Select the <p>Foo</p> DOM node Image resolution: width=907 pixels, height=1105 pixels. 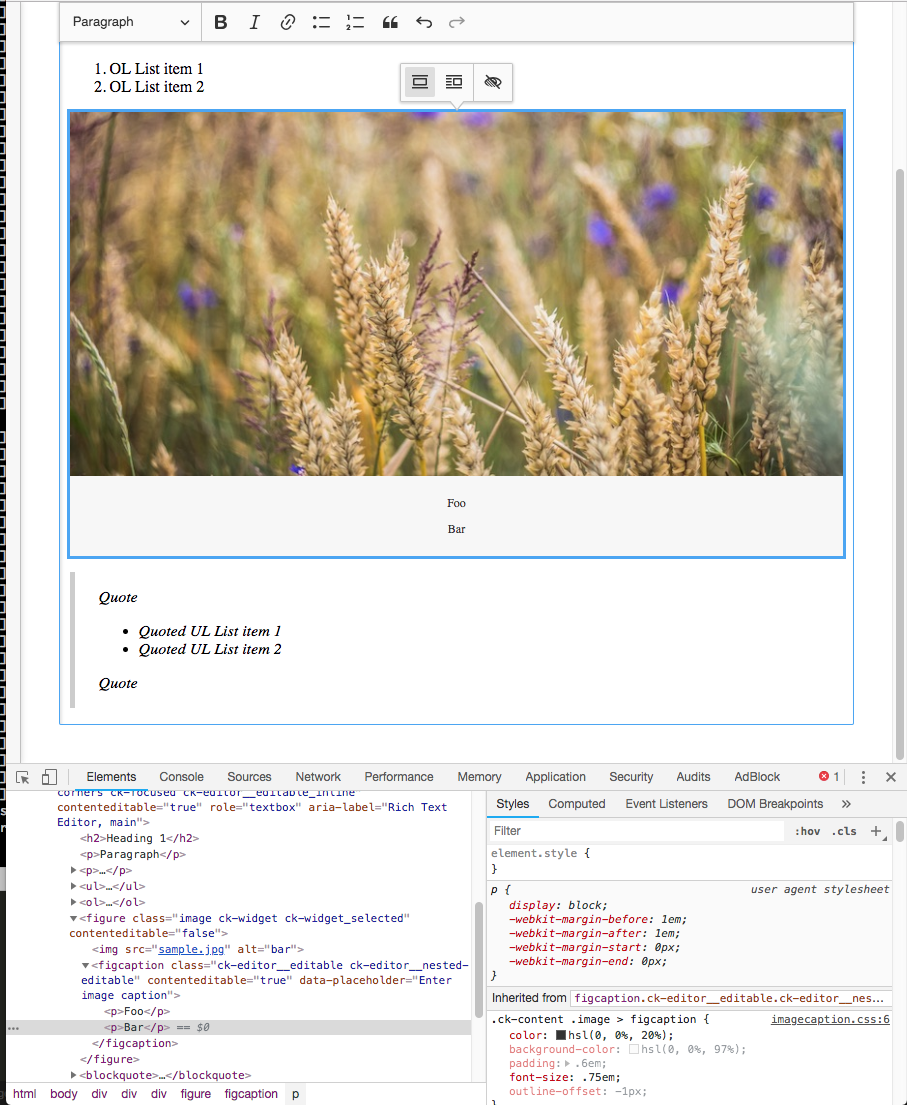tap(137, 1012)
